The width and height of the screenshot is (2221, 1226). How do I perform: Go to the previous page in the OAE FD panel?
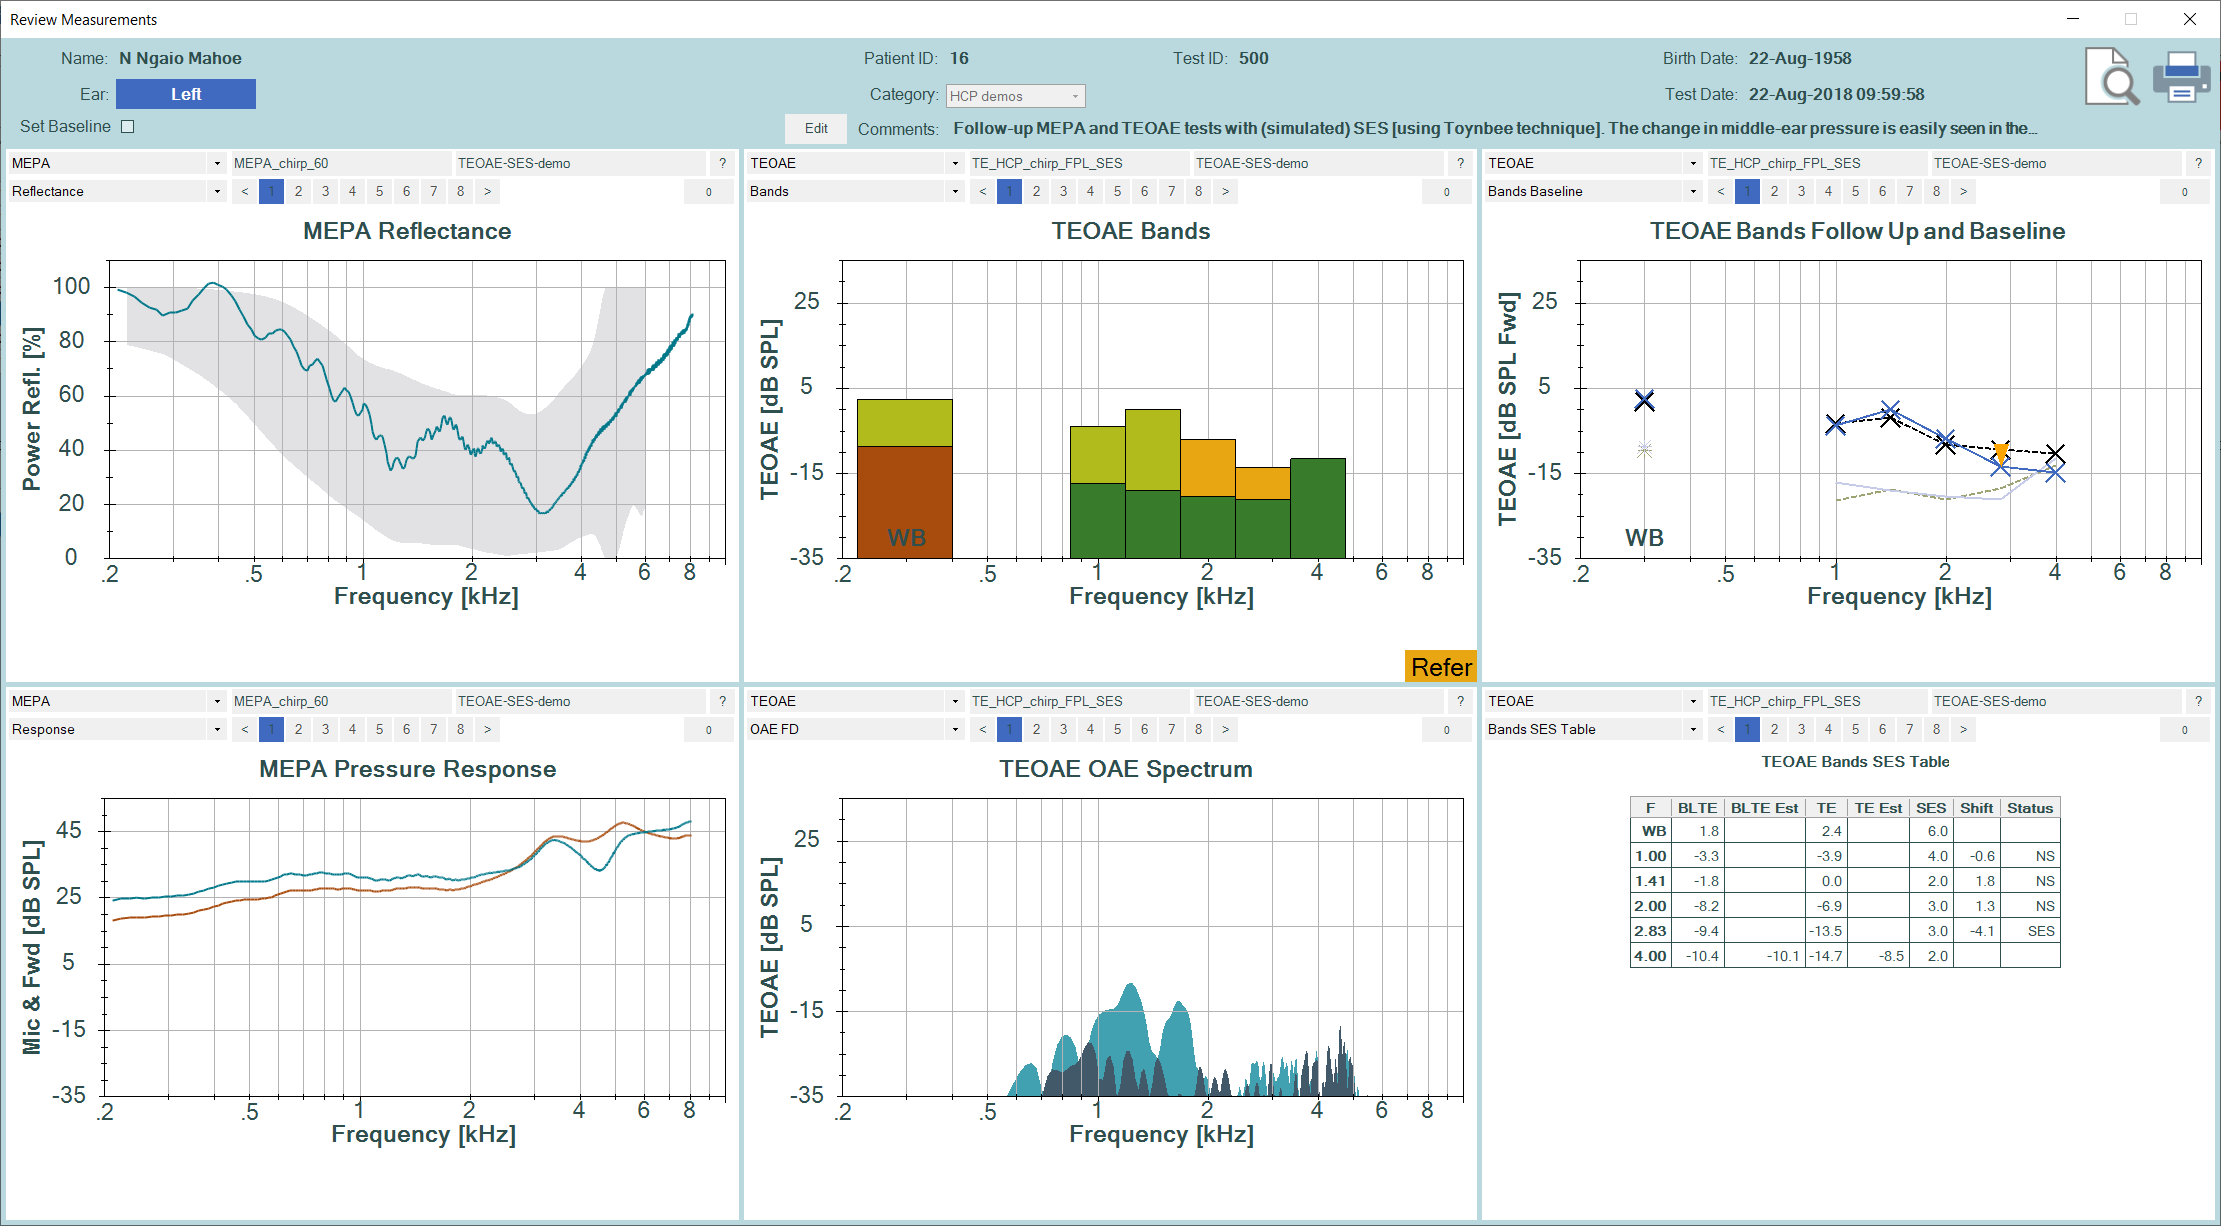pos(982,729)
